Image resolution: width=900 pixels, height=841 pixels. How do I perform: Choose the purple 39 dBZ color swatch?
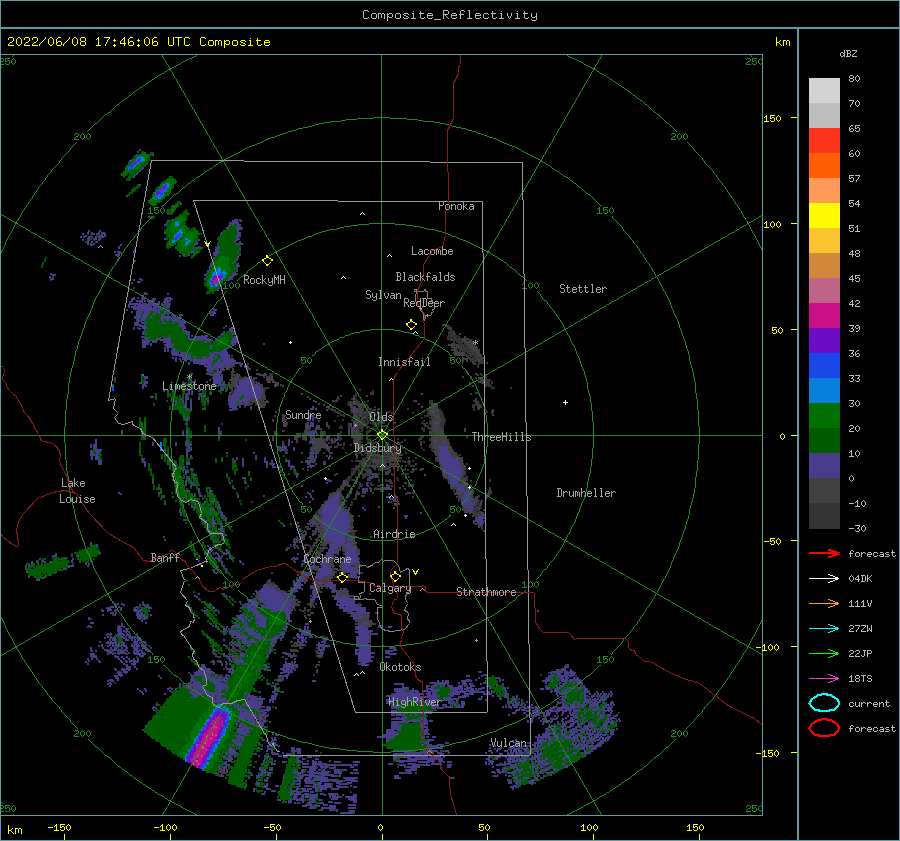pyautogui.click(x=824, y=340)
